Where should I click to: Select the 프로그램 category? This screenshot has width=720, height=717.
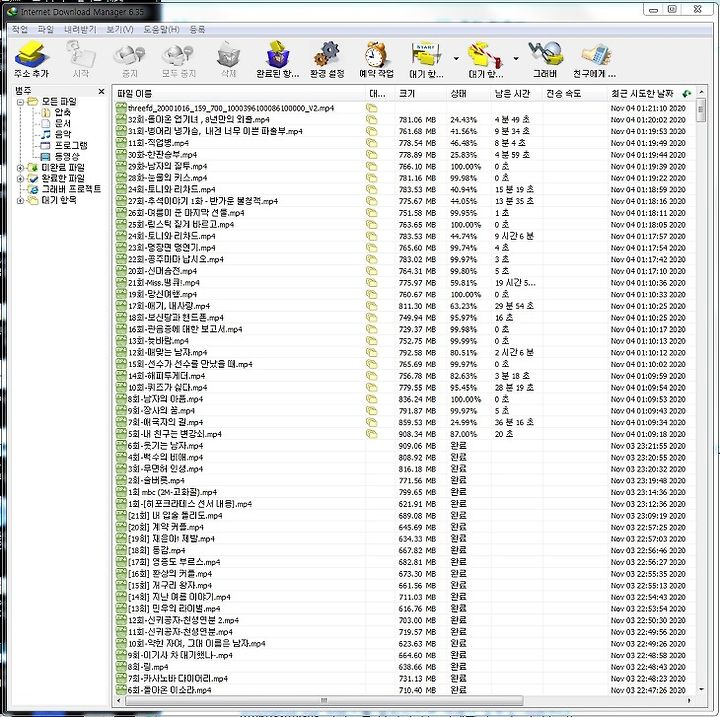pos(71,145)
